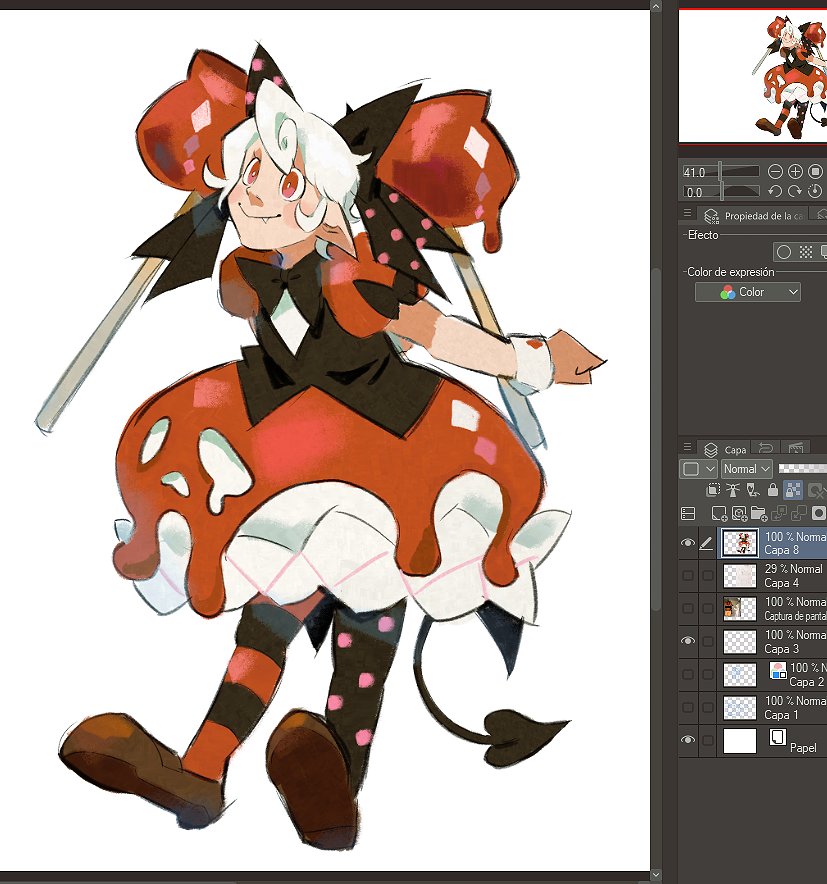
Task: Clip layer to layer below icon
Action: [x=713, y=490]
